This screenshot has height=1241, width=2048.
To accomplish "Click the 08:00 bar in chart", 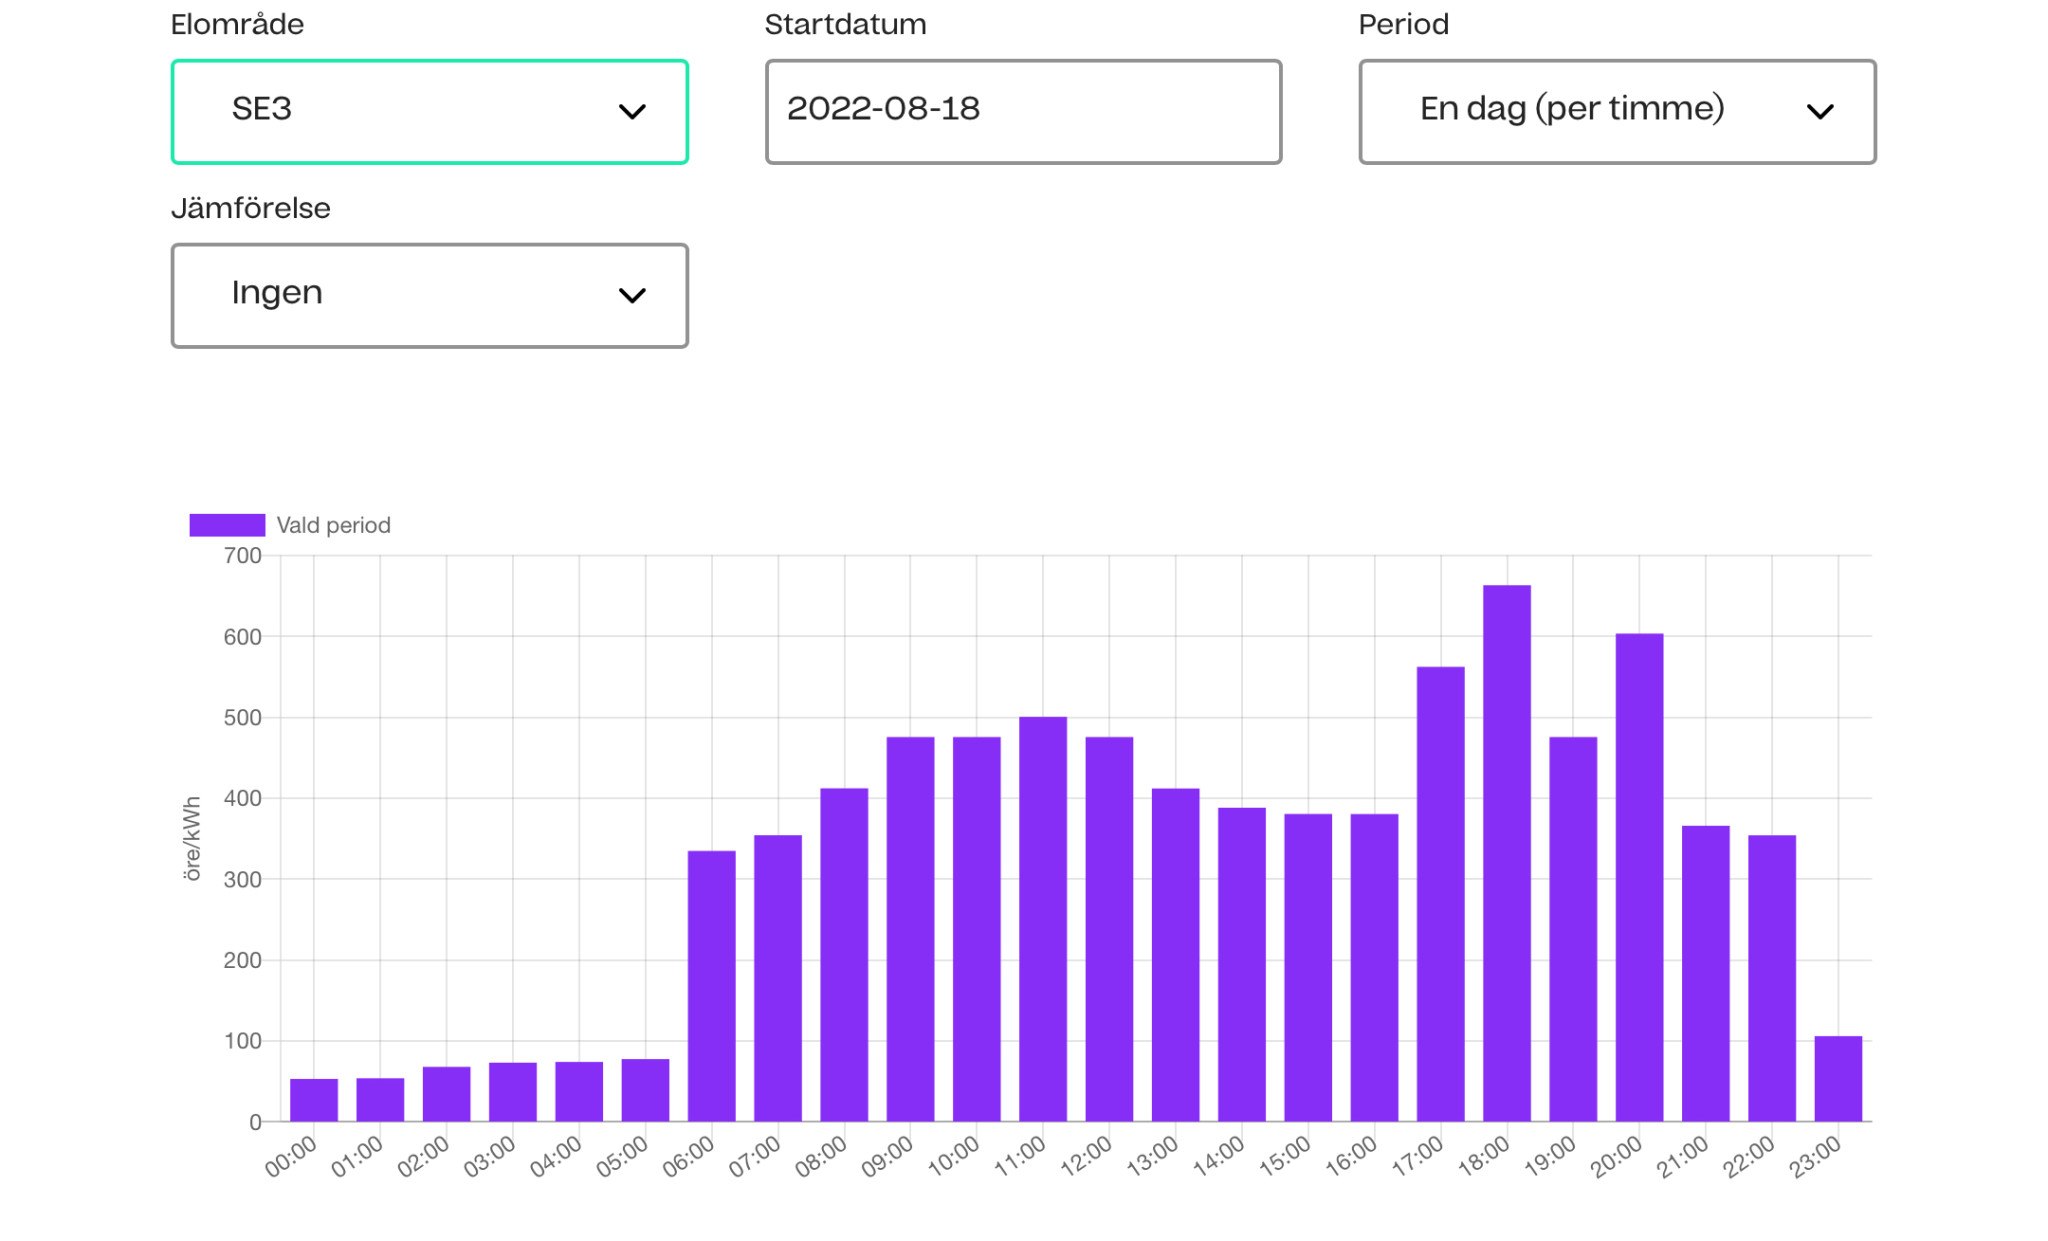I will point(844,954).
